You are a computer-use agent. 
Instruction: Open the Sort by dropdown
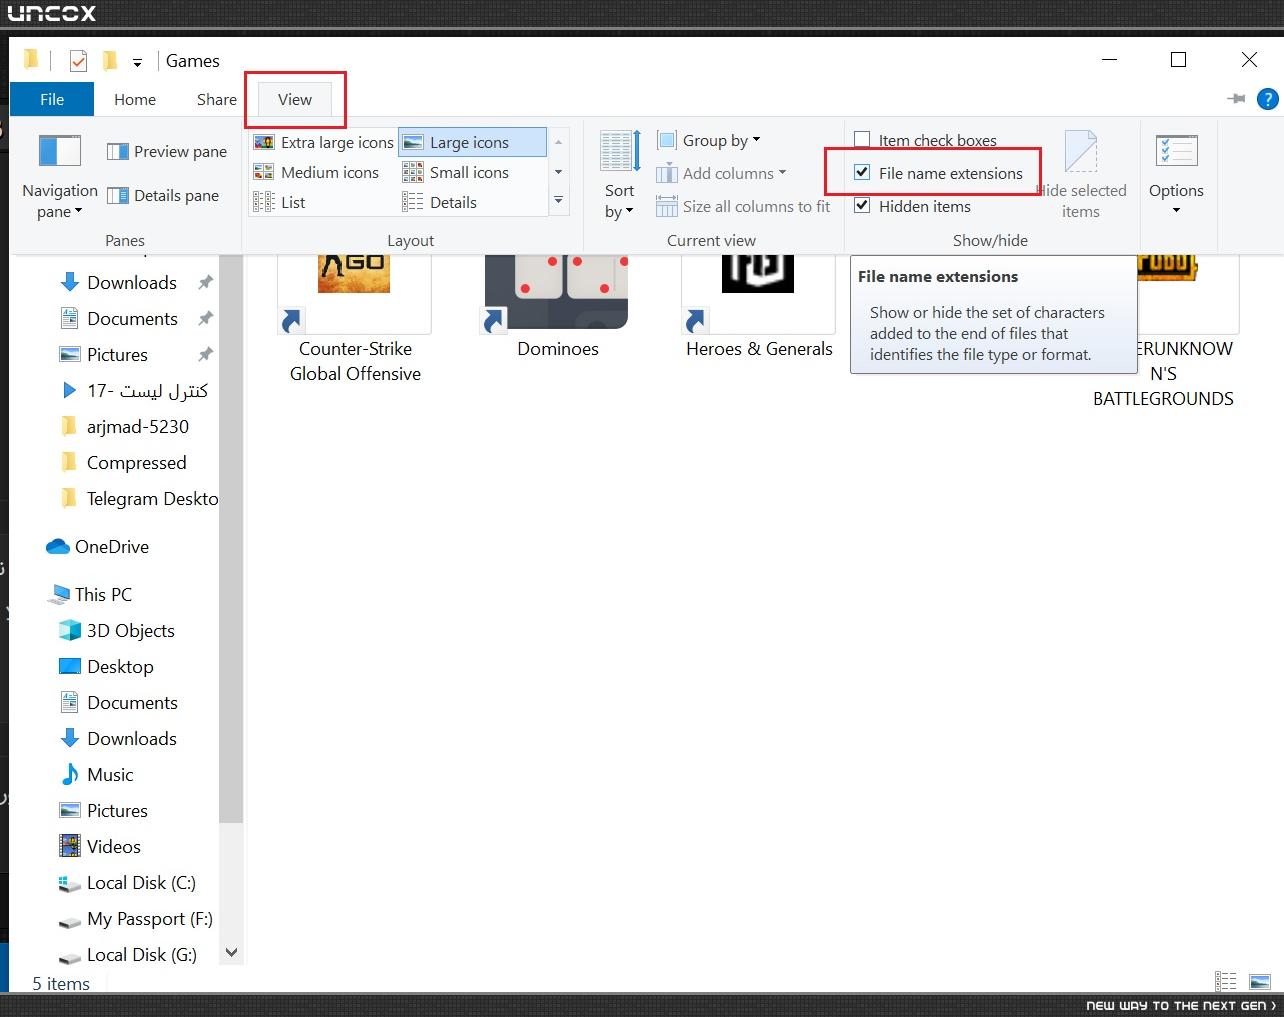pyautogui.click(x=619, y=176)
